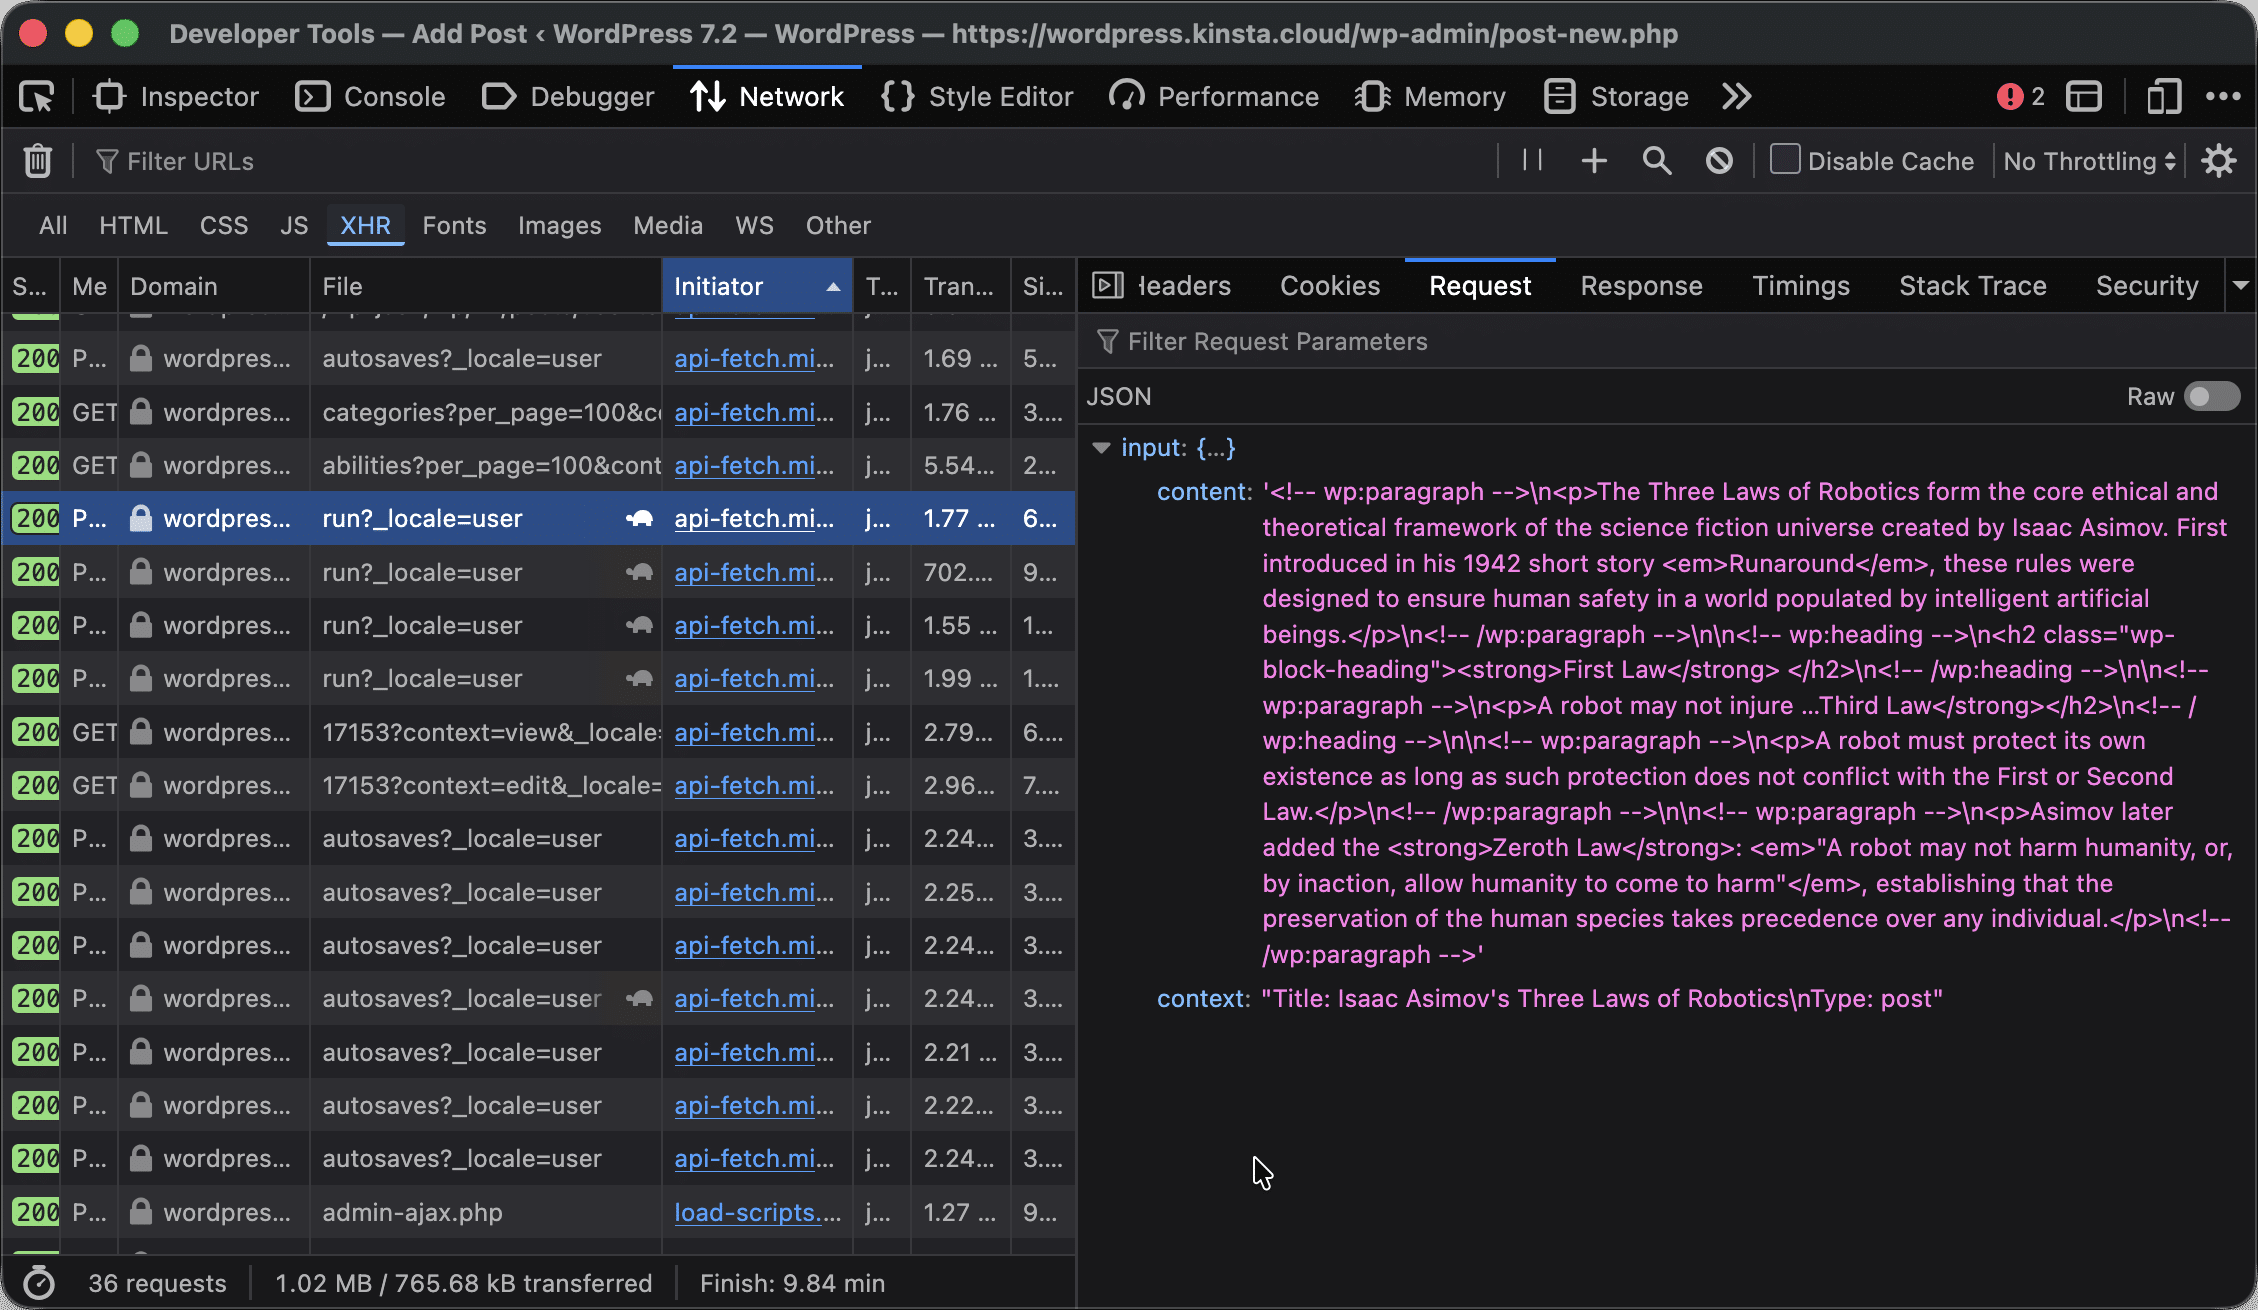Screen dimensions: 2258x1310
Task: Add a new request with plus icon
Action: [1594, 161]
